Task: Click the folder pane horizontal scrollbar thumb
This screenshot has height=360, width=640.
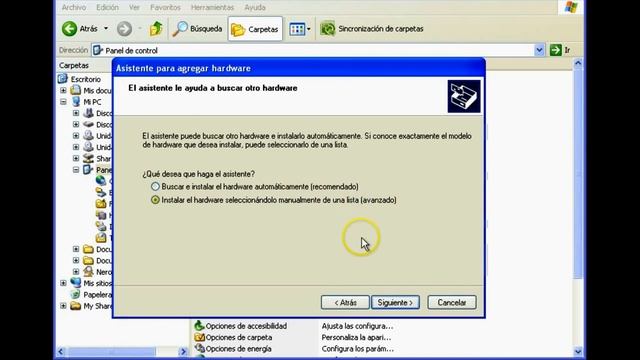Action: [x=111, y=351]
